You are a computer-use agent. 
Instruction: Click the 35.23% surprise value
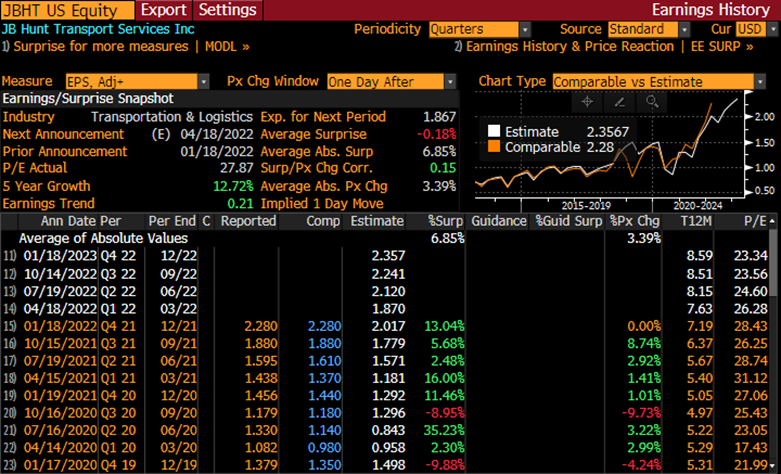click(444, 431)
